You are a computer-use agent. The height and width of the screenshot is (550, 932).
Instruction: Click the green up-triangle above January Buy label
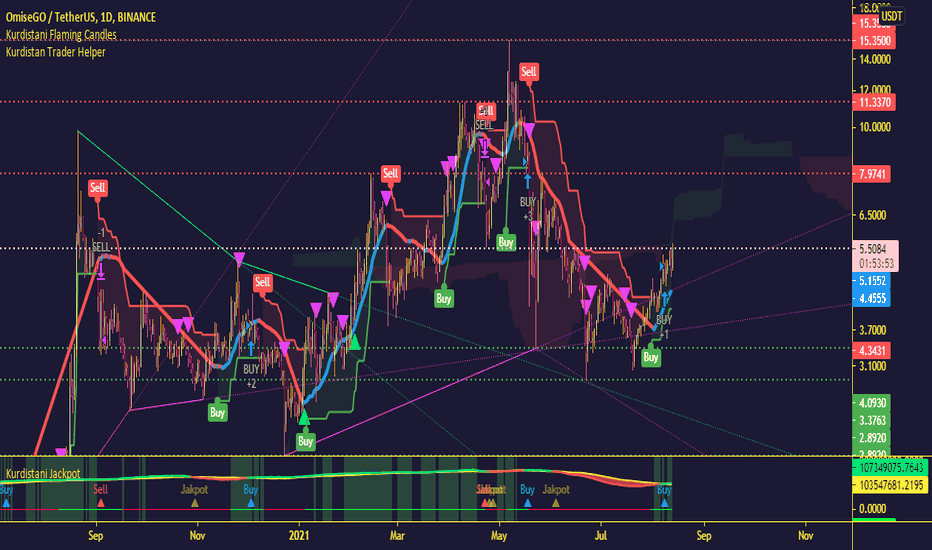click(304, 417)
